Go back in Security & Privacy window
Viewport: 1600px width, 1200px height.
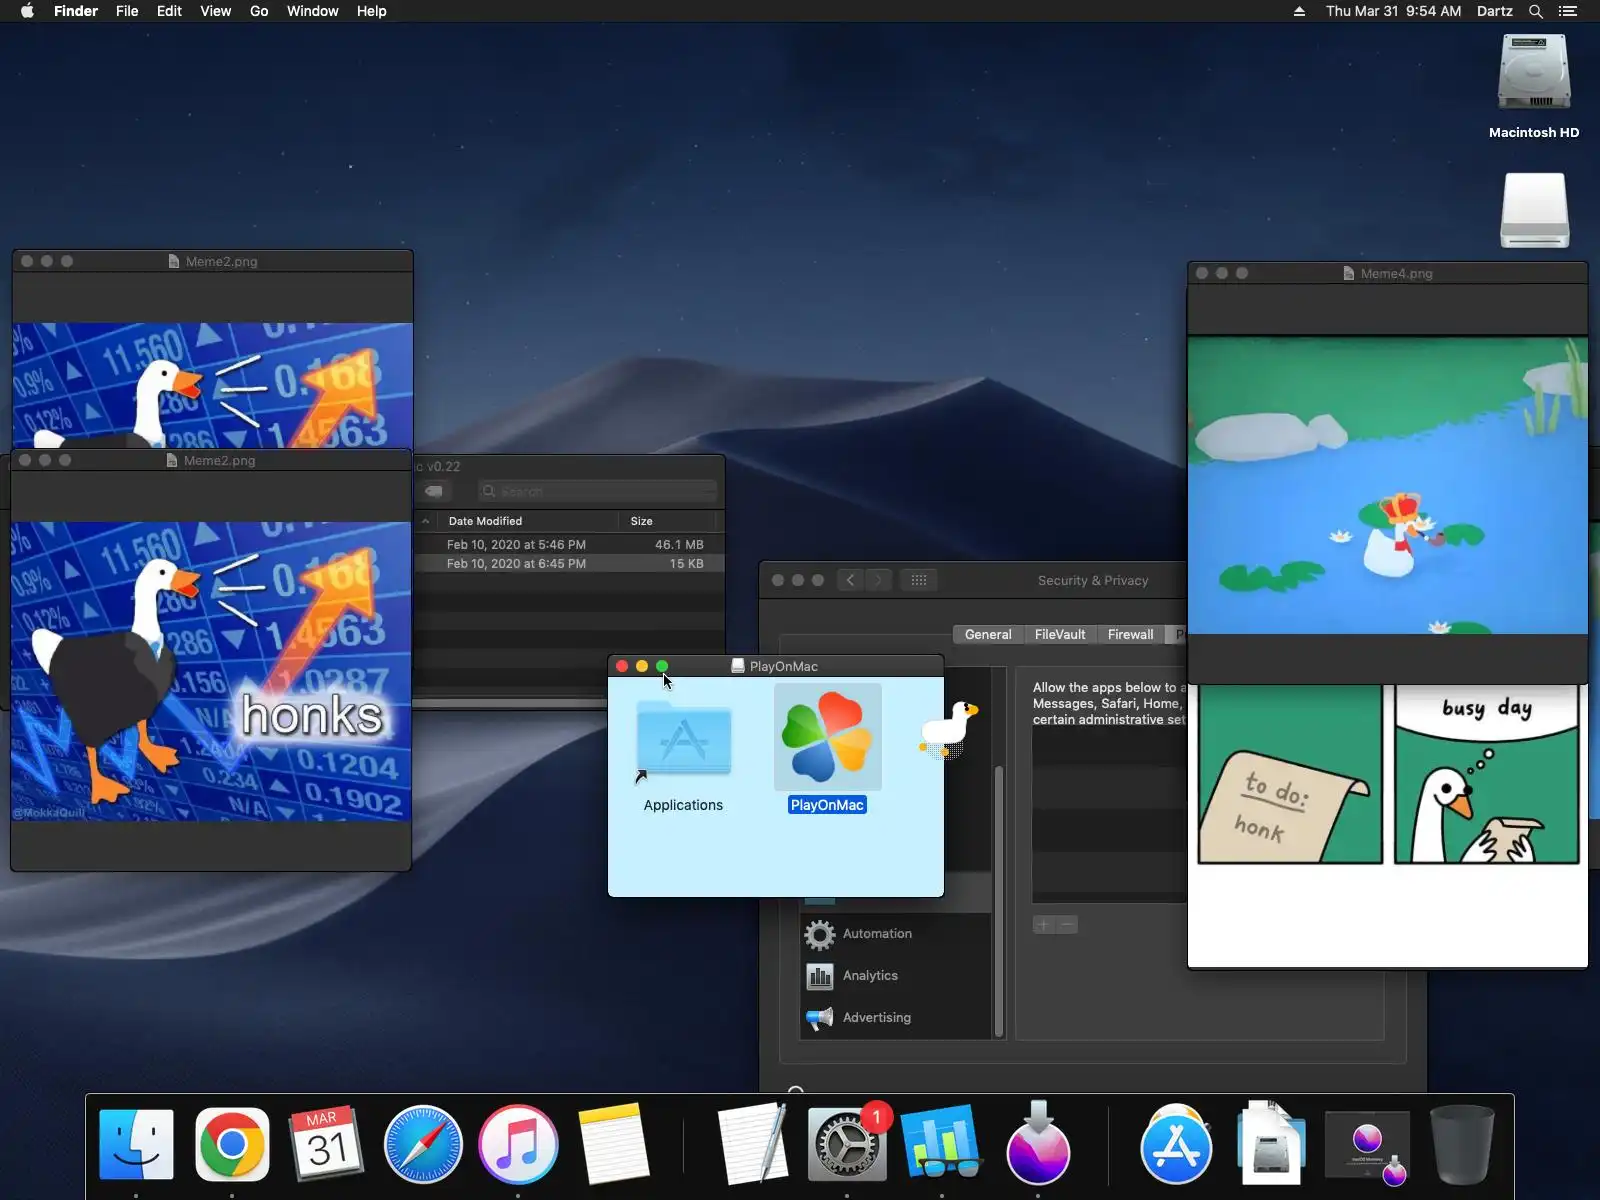(850, 580)
